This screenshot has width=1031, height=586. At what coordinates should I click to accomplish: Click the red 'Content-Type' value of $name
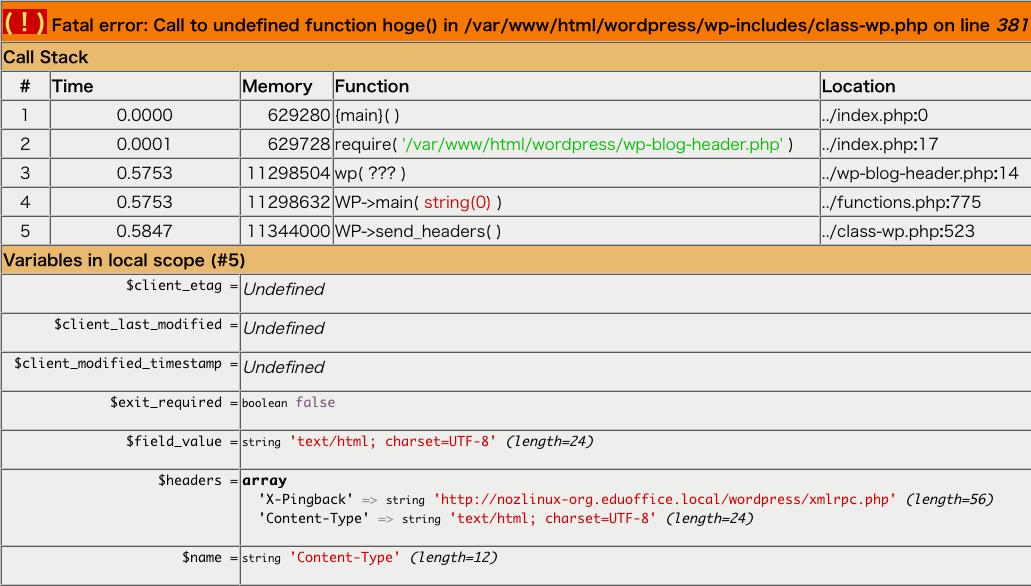coord(345,557)
